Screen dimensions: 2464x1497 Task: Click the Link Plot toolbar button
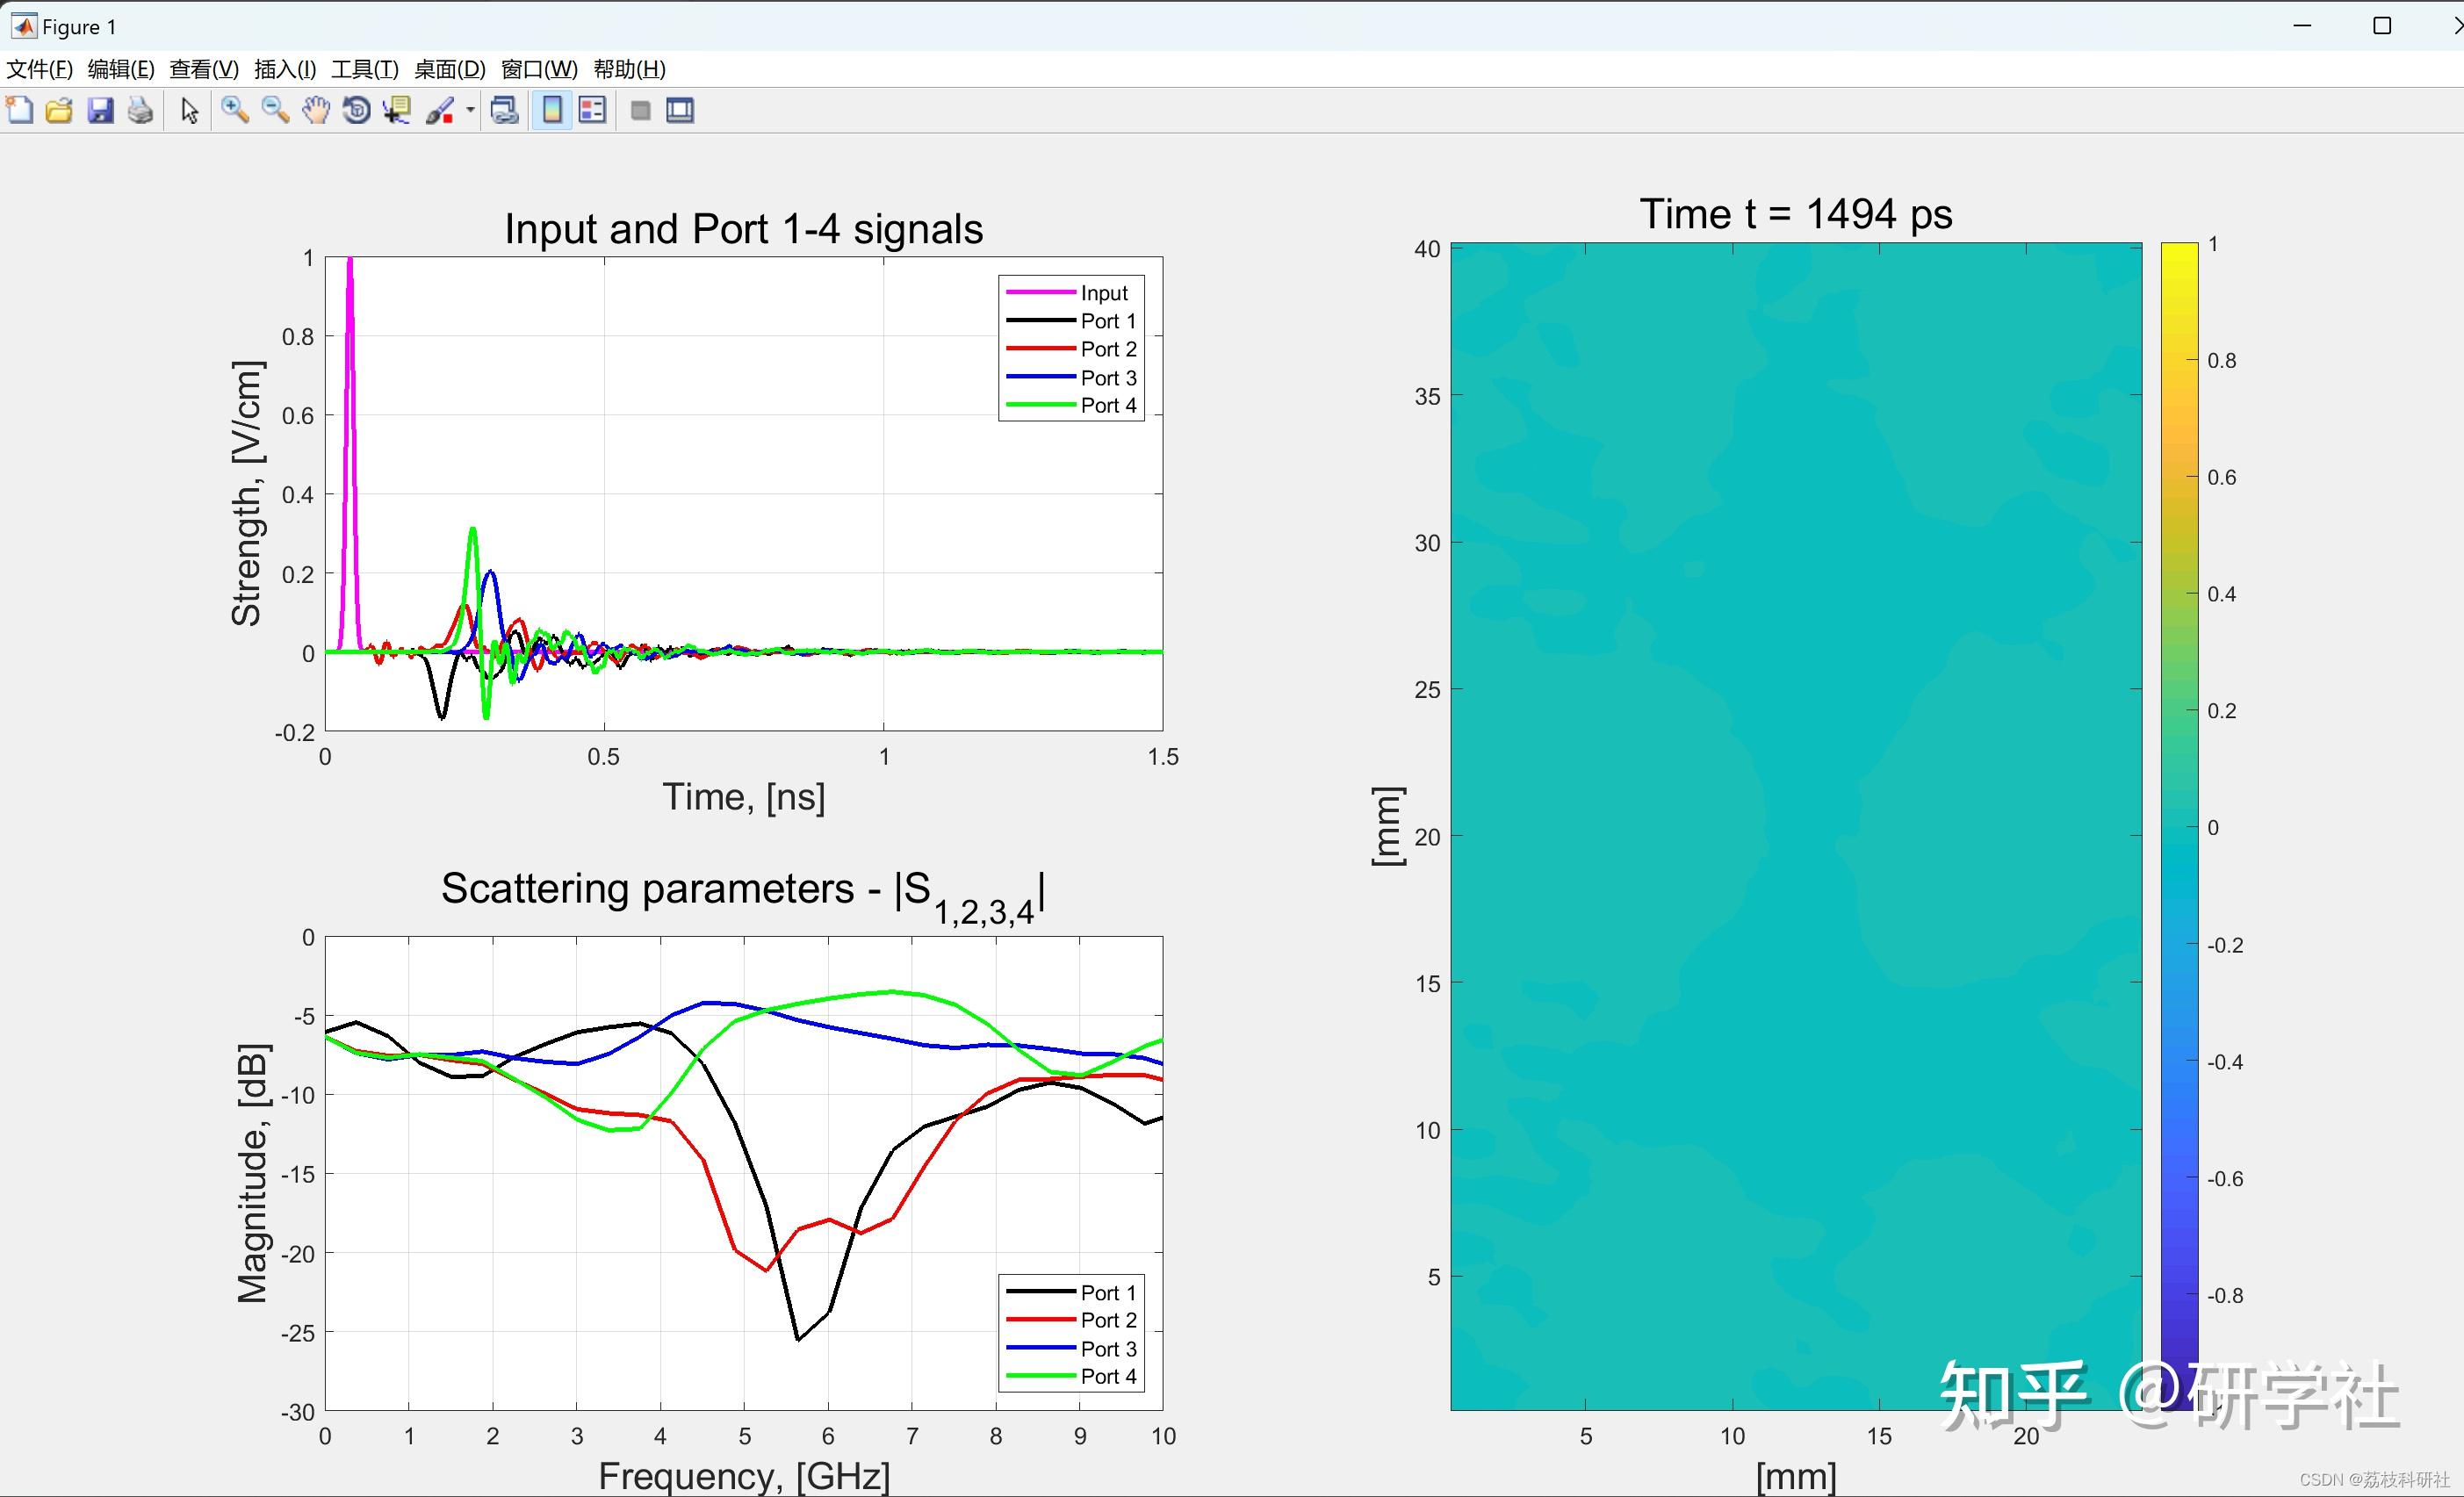pyautogui.click(x=504, y=110)
